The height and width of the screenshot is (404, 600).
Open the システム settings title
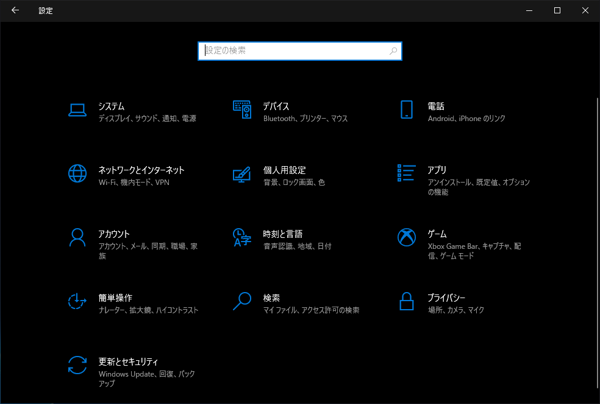(x=111, y=106)
